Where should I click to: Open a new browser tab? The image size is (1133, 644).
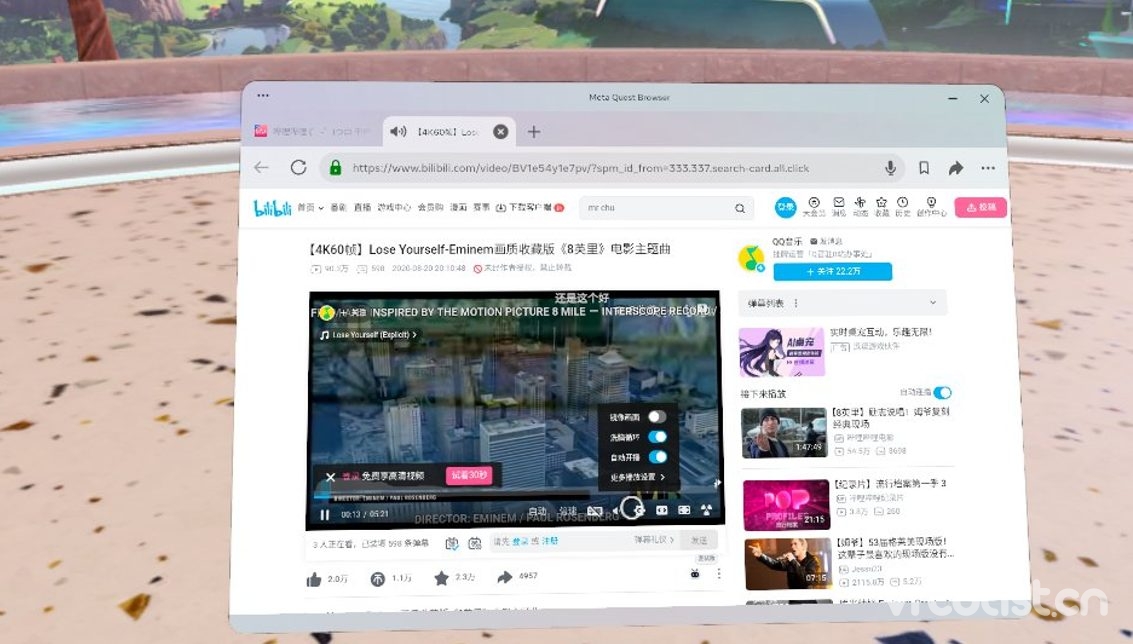pyautogui.click(x=533, y=132)
